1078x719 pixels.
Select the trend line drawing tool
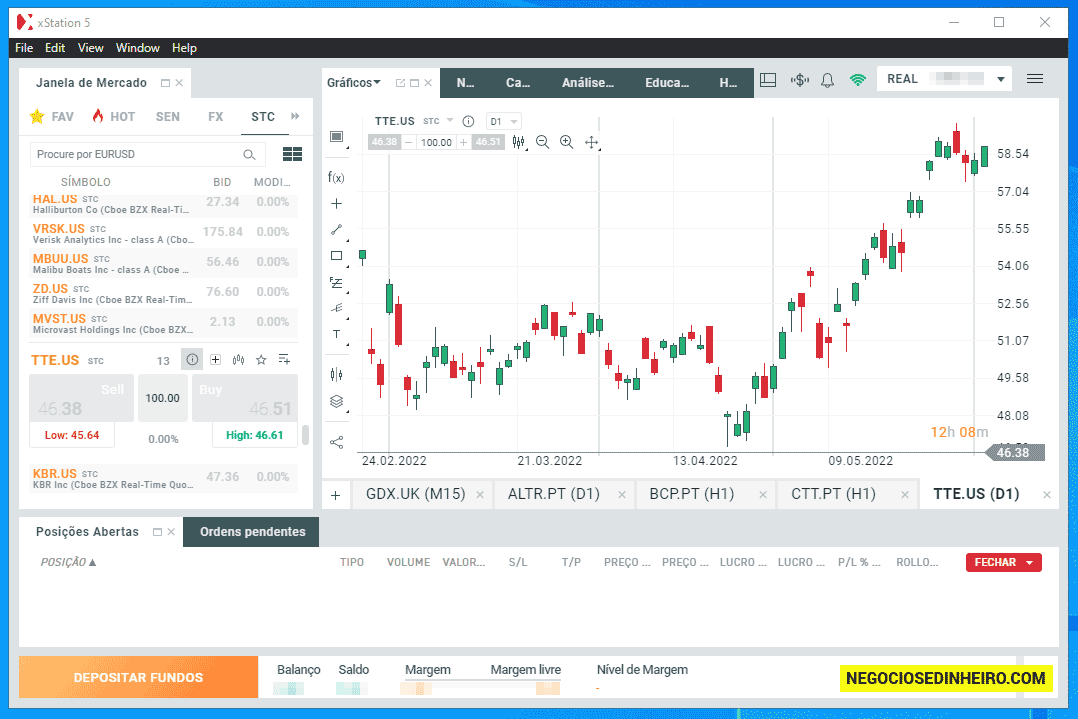(336, 230)
